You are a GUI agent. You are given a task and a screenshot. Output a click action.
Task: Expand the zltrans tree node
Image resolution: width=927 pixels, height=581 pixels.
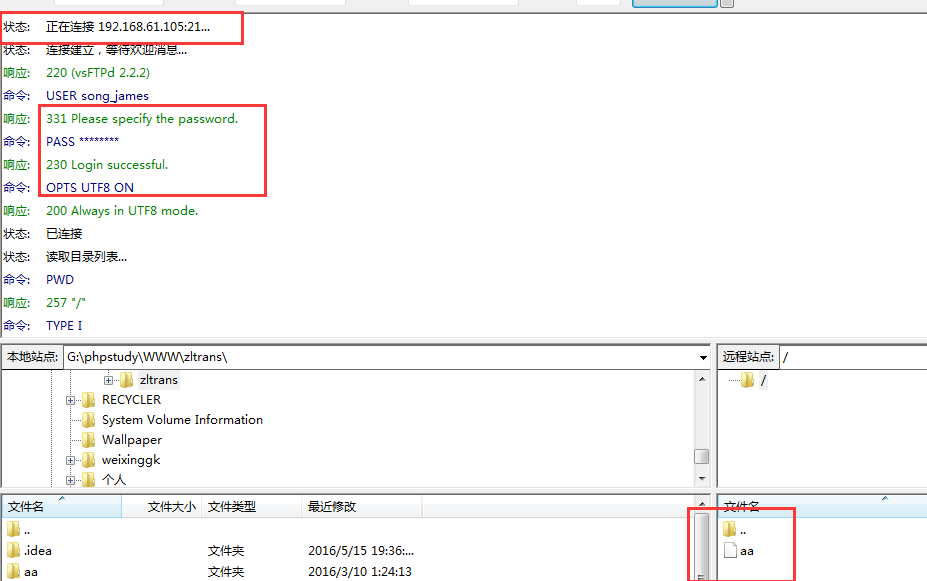click(x=108, y=380)
